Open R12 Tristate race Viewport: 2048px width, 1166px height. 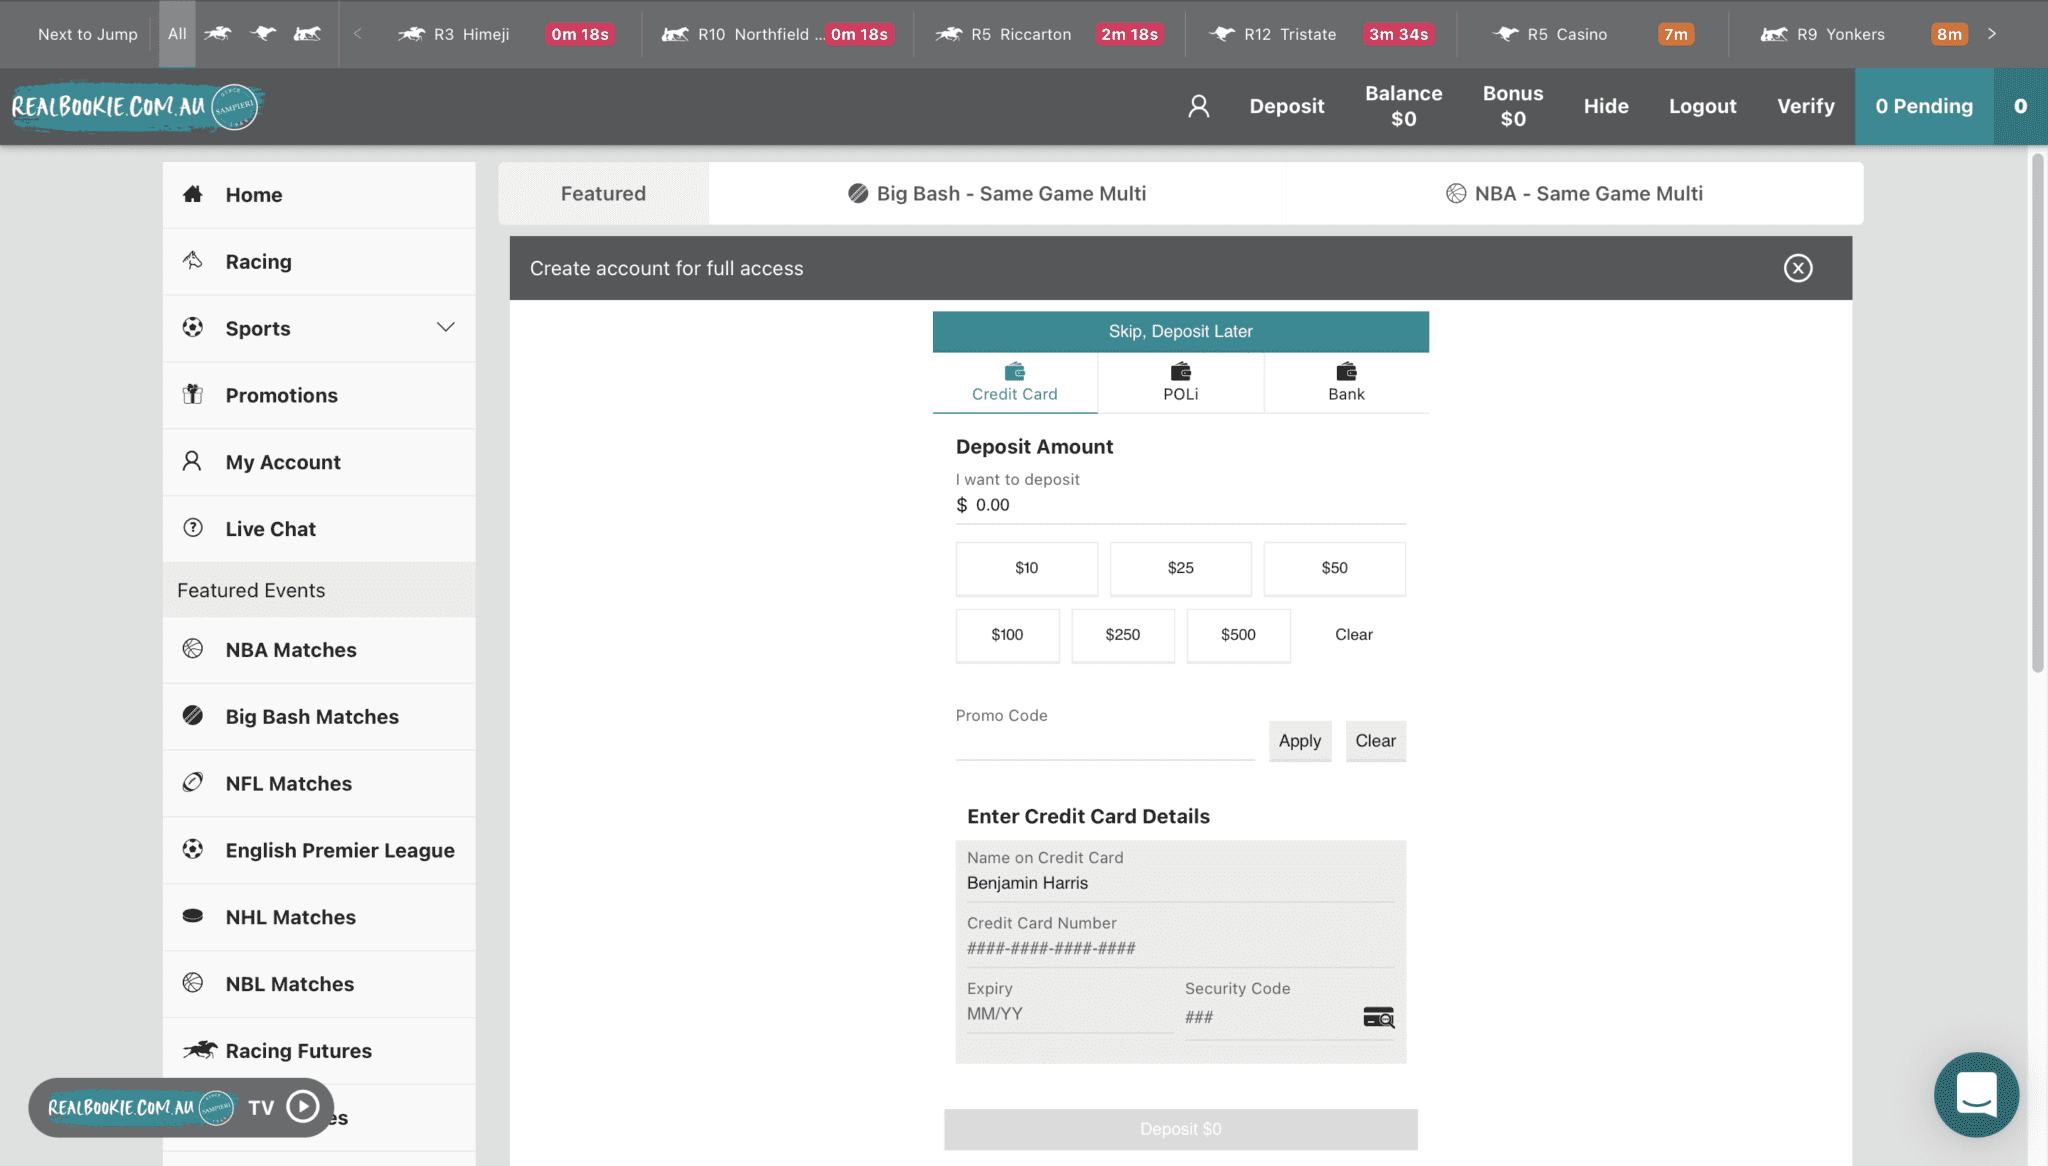(1321, 34)
